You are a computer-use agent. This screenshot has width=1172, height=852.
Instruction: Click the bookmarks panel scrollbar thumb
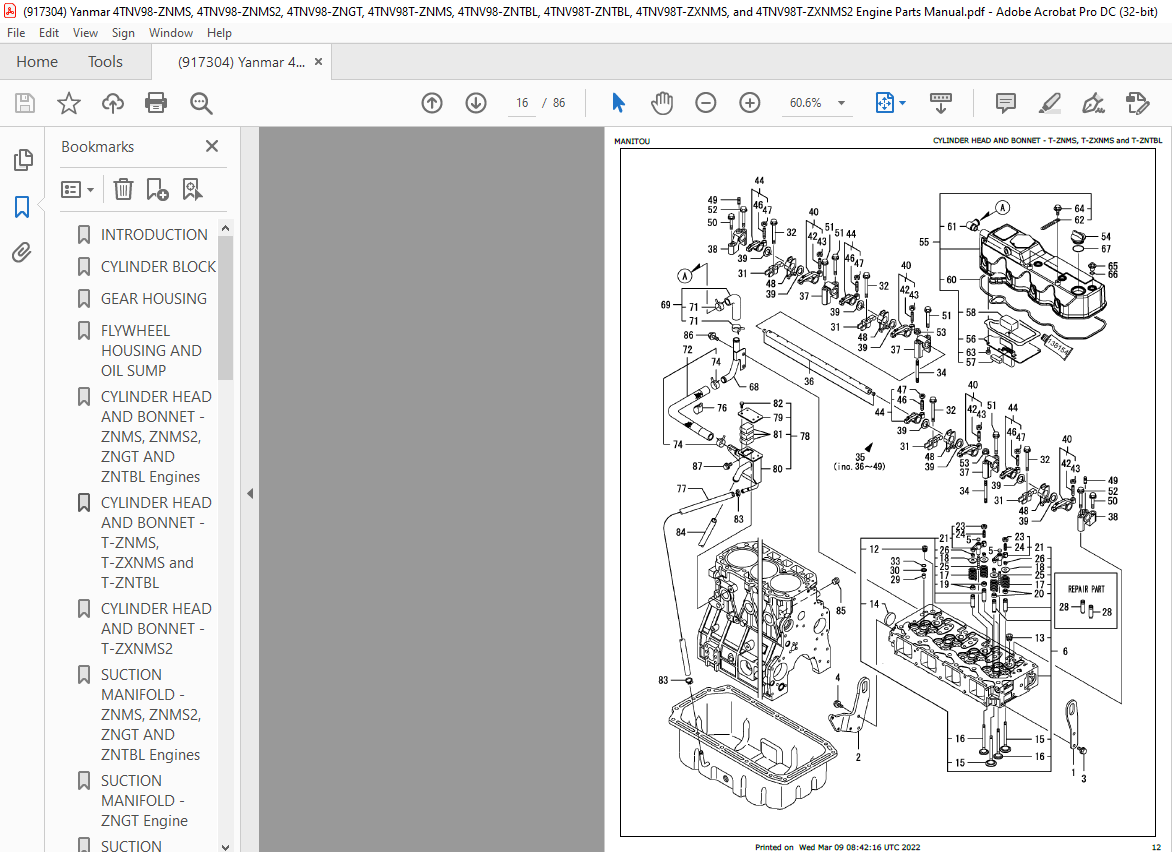point(225,308)
